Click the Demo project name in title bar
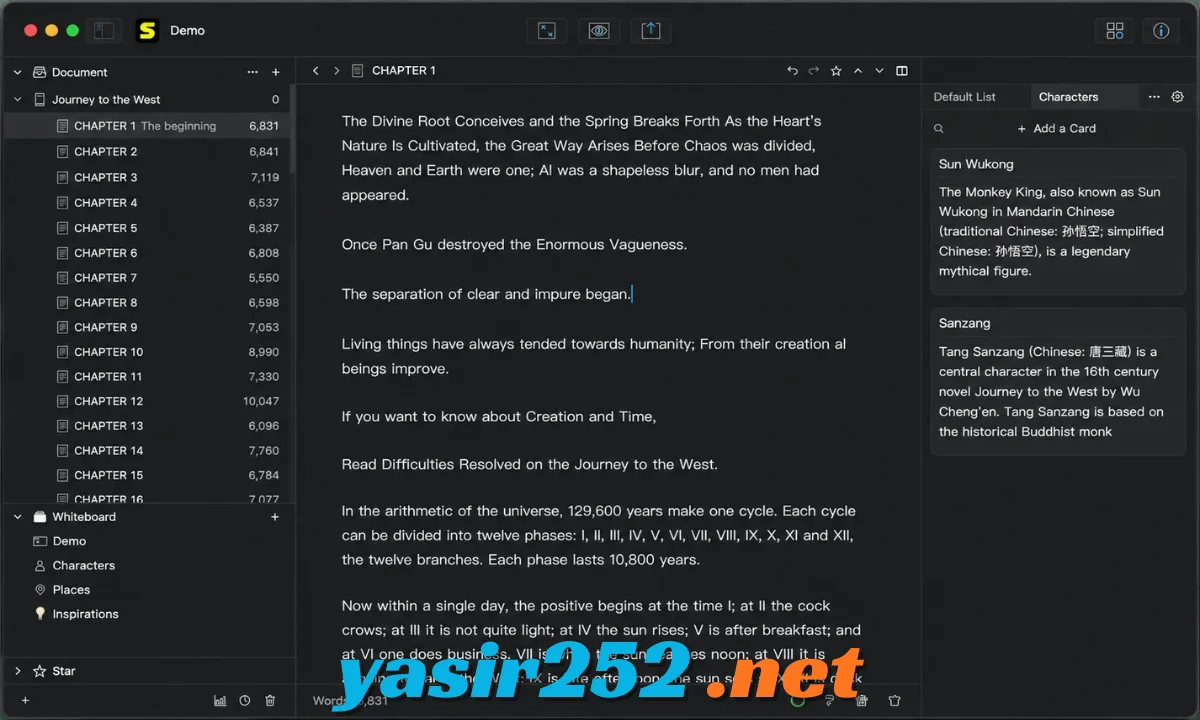 pos(187,31)
